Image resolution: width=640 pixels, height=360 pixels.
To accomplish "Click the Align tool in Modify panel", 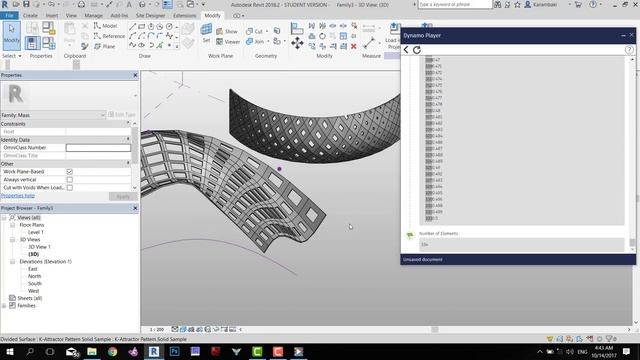I will [x=297, y=29].
